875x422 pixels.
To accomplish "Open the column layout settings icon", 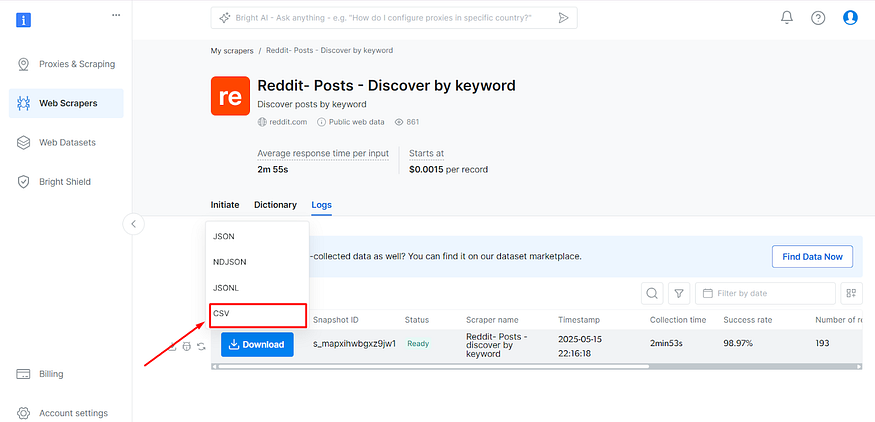I will point(852,293).
